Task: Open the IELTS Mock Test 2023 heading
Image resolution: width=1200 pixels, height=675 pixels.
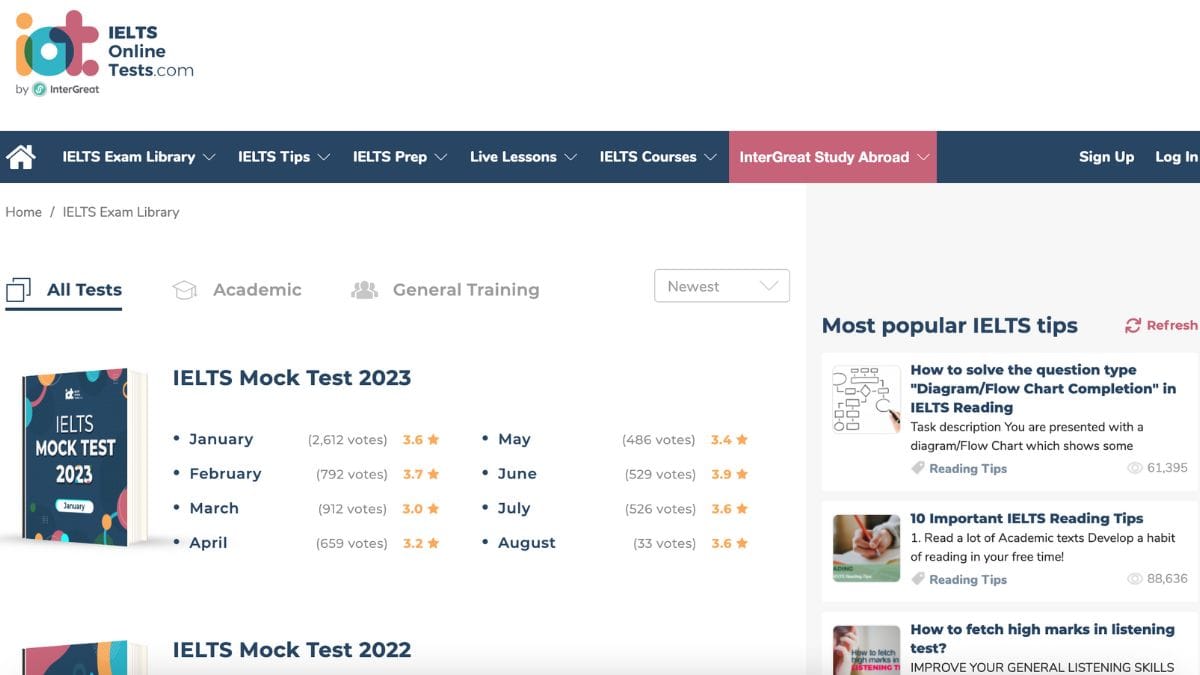Action: click(292, 378)
